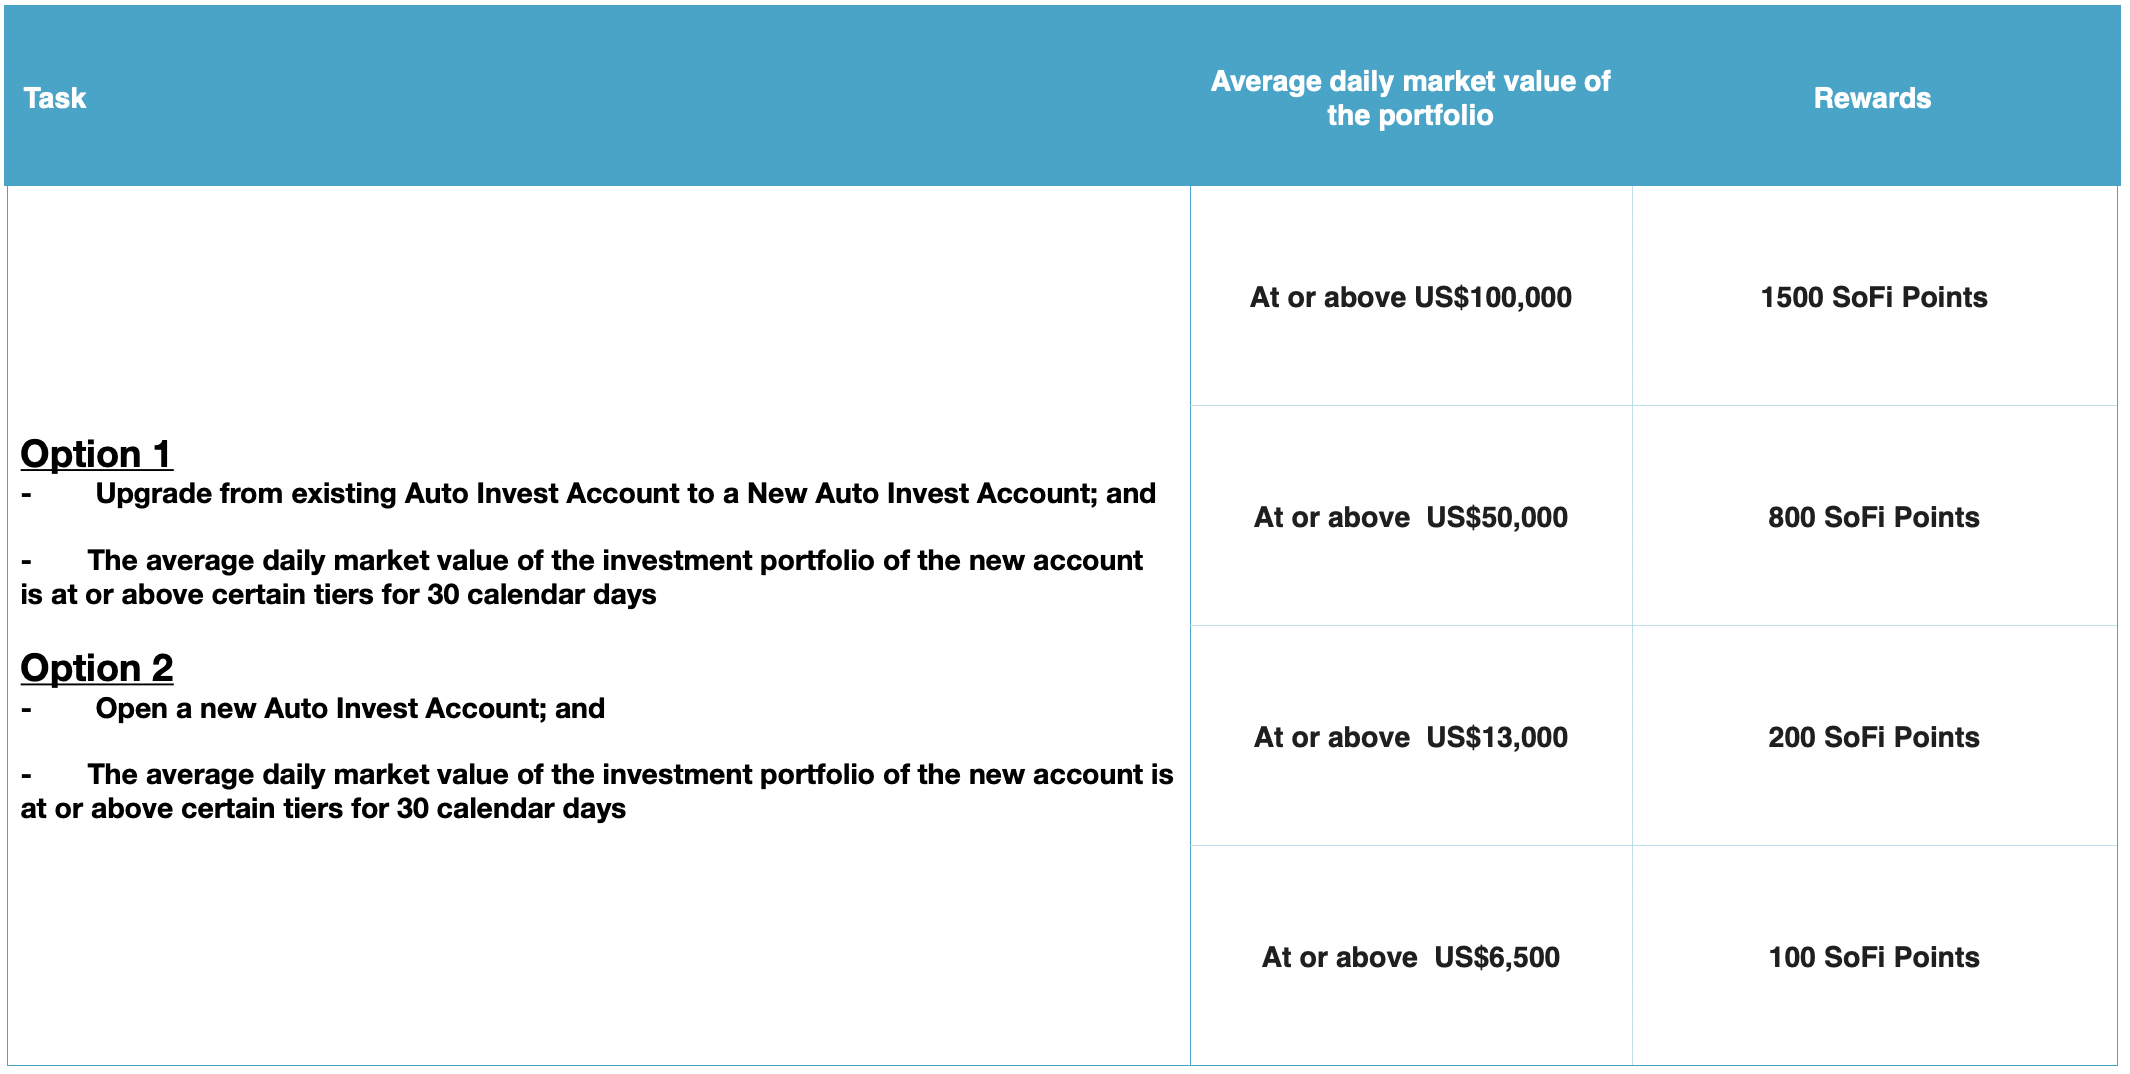This screenshot has height=1074, width=2130.
Task: Click the underlined Option 2 heading
Action: point(96,668)
